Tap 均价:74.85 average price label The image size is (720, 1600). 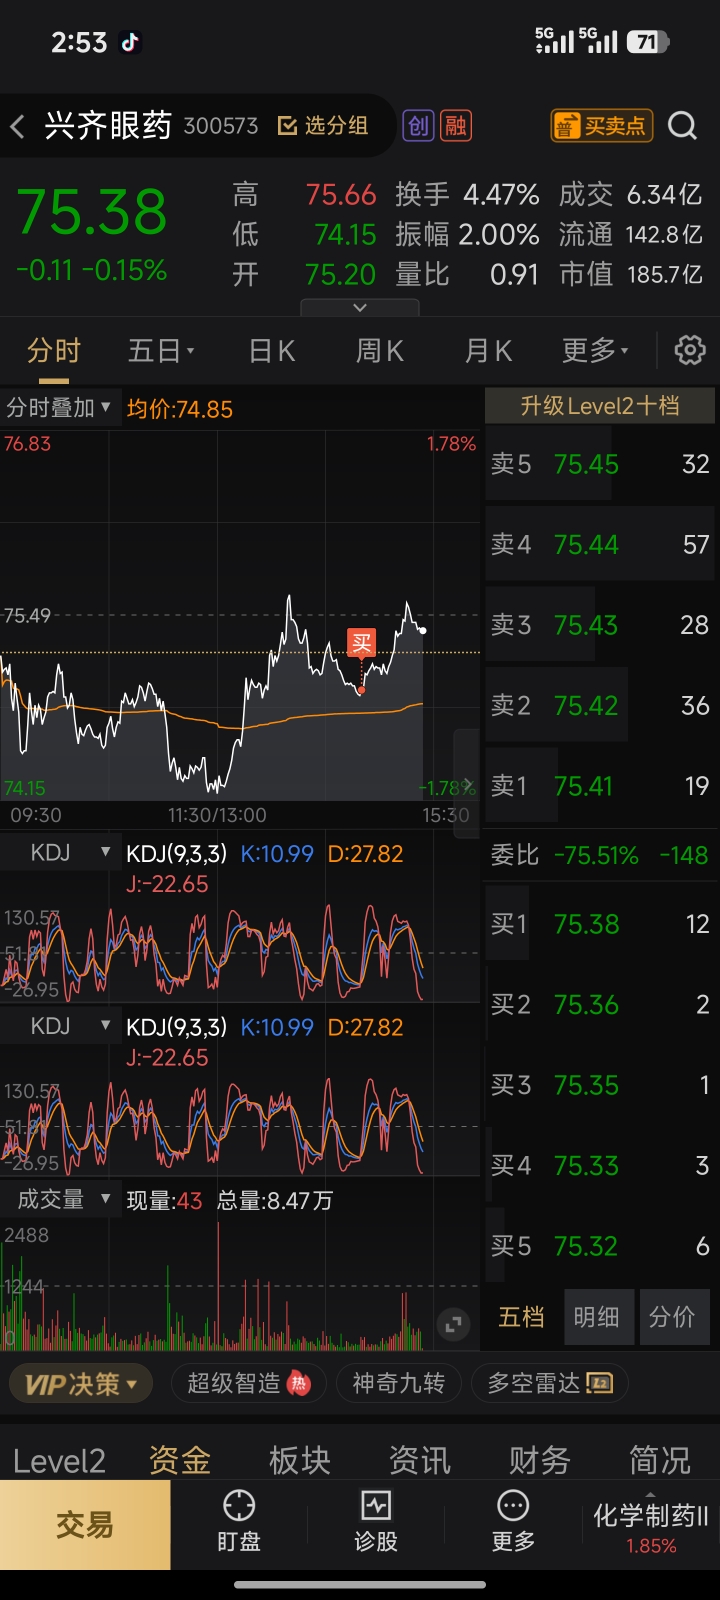tap(180, 409)
